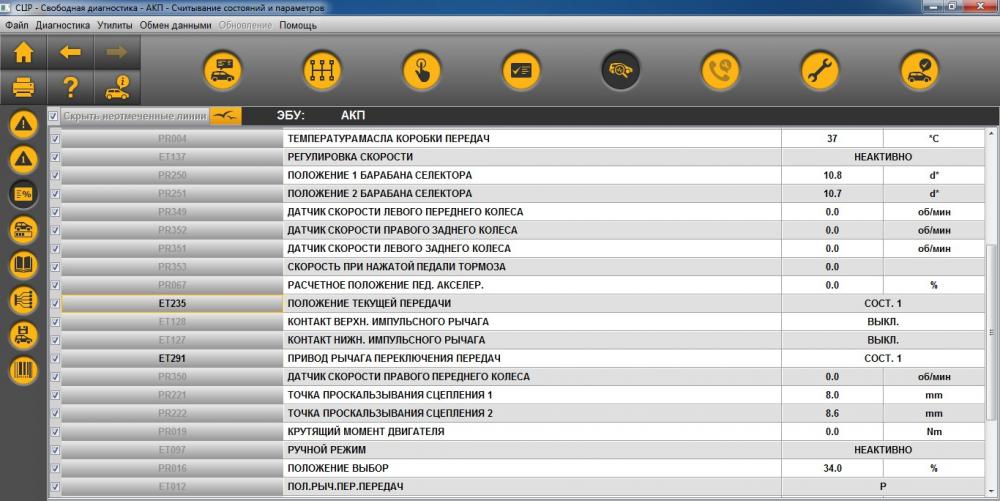Go to the home screen icon
This screenshot has height=501, width=1000.
(24, 52)
